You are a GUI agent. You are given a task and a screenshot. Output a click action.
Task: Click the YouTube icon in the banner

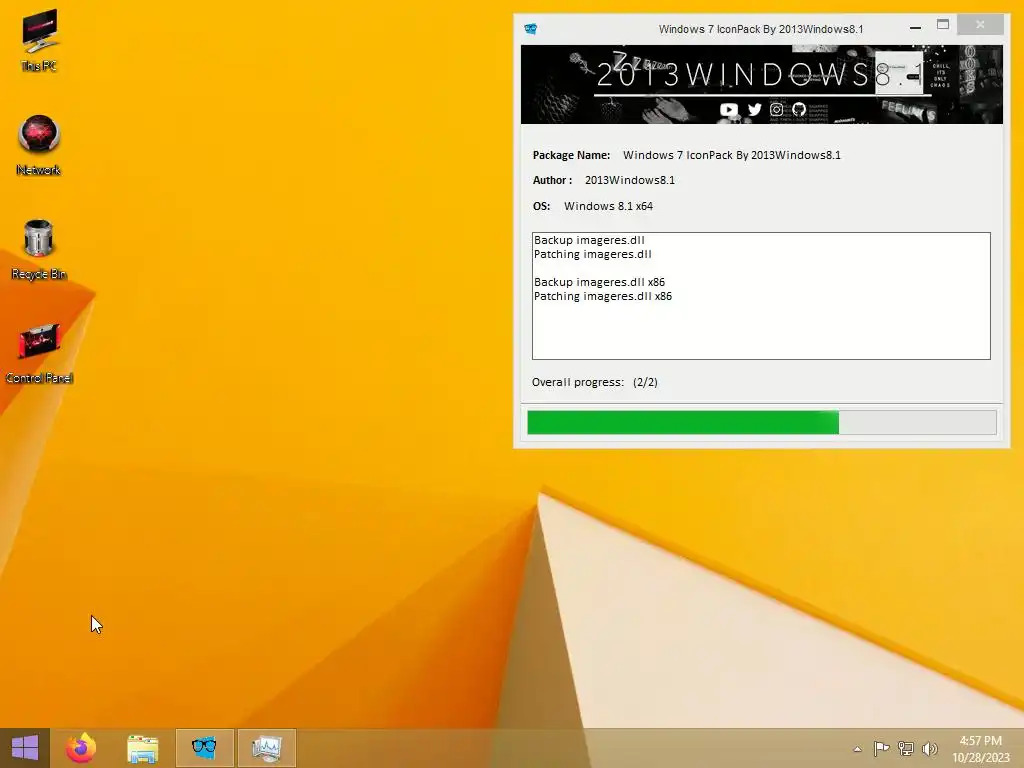coord(729,110)
